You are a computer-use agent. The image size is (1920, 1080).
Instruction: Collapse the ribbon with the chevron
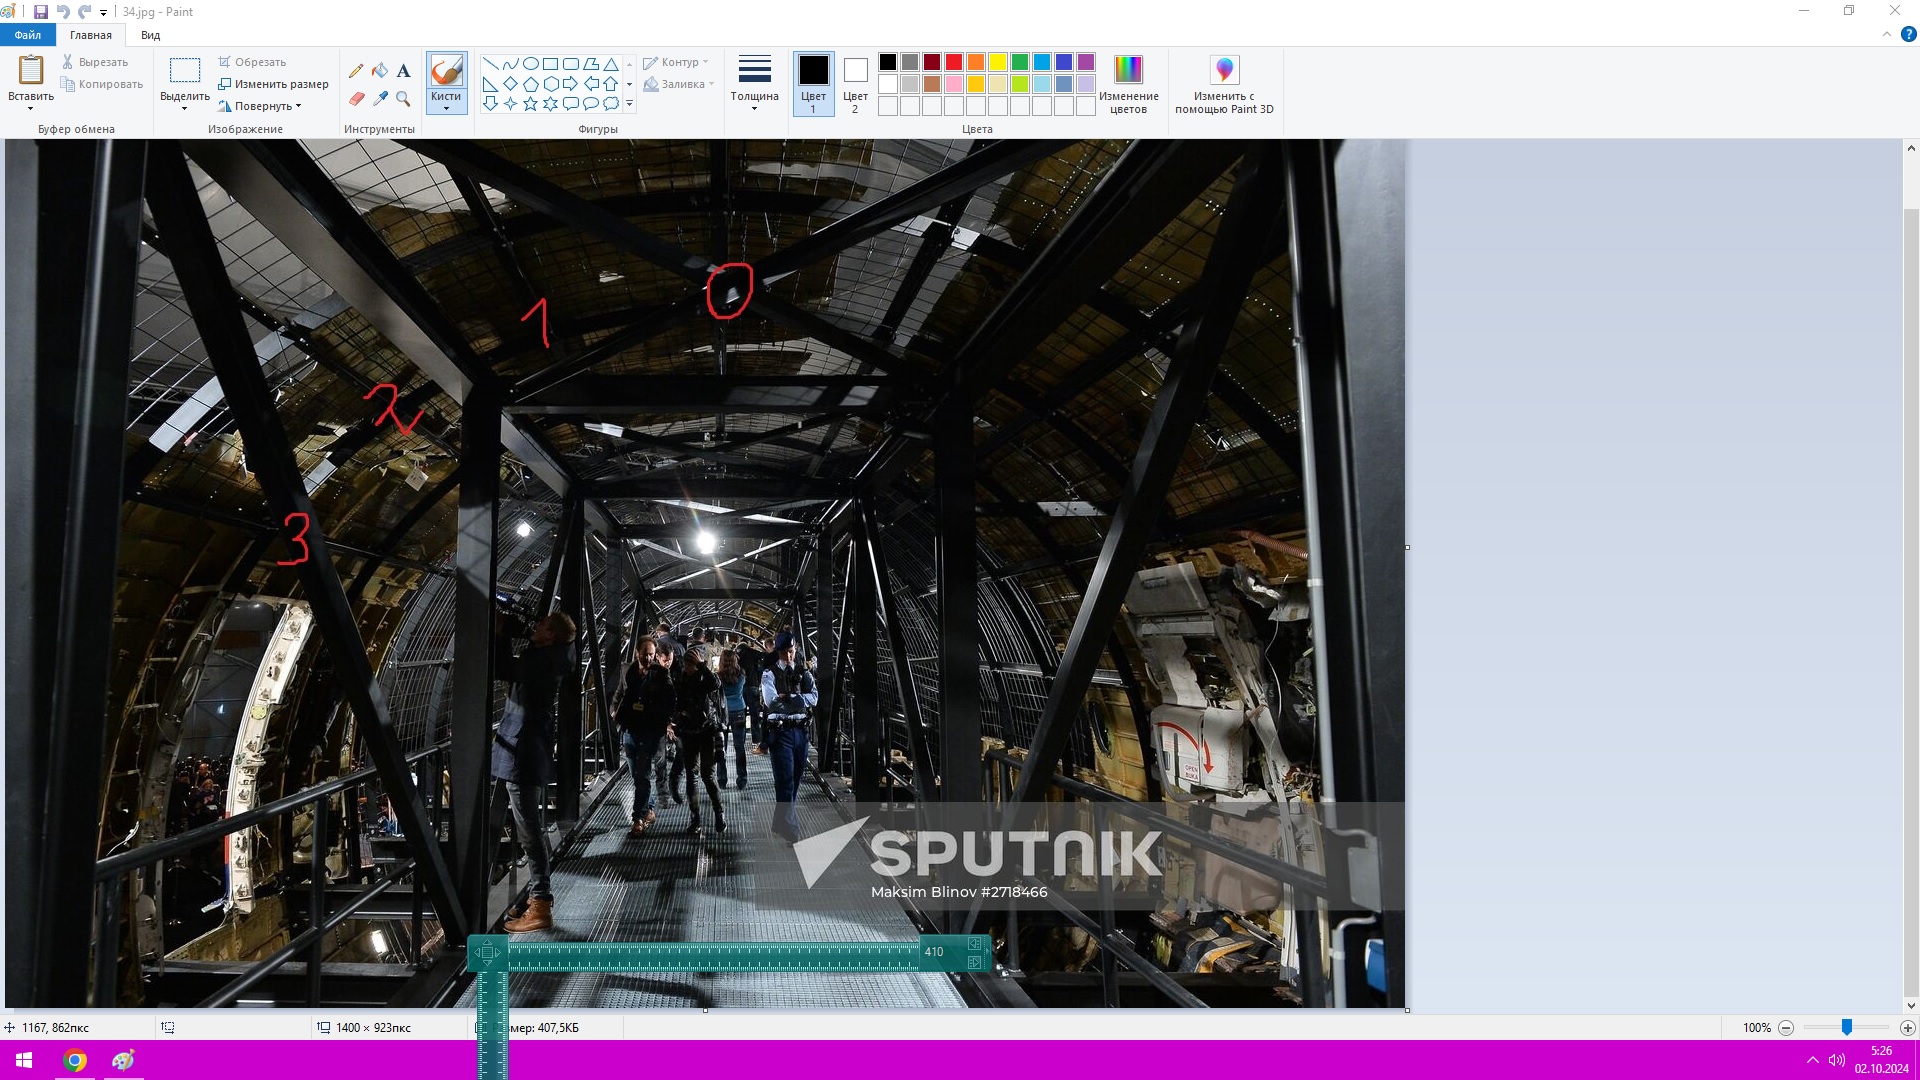click(x=1887, y=34)
